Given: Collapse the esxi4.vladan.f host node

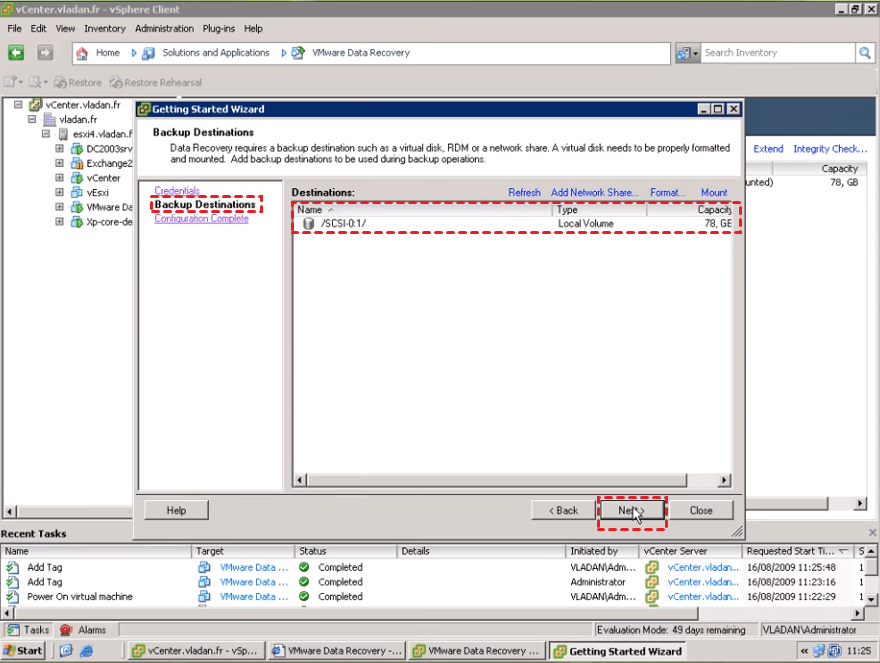Looking at the screenshot, I should 46,134.
